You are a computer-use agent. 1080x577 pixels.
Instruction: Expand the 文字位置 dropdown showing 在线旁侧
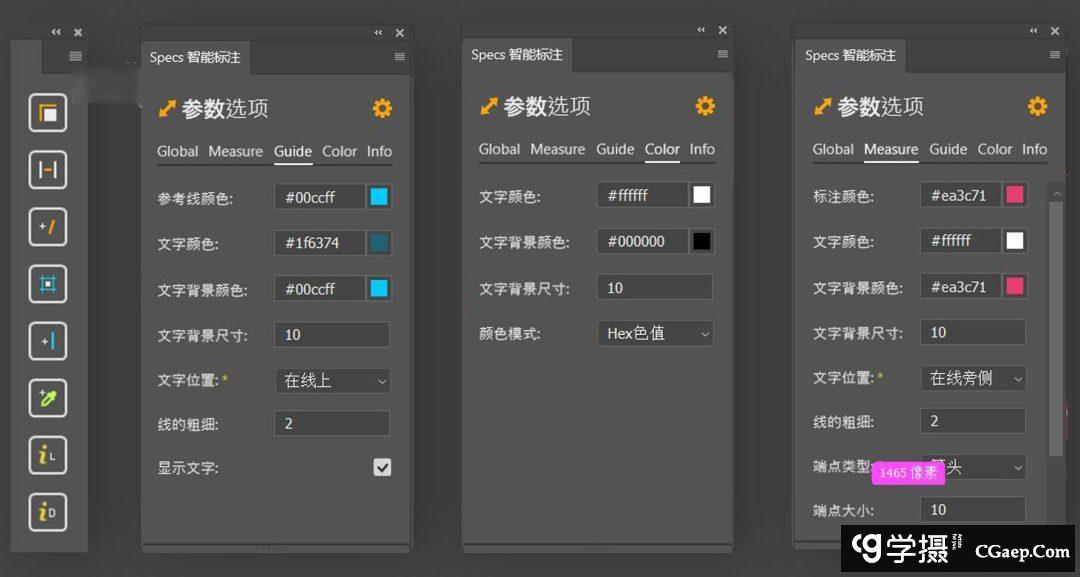pyautogui.click(x=973, y=378)
